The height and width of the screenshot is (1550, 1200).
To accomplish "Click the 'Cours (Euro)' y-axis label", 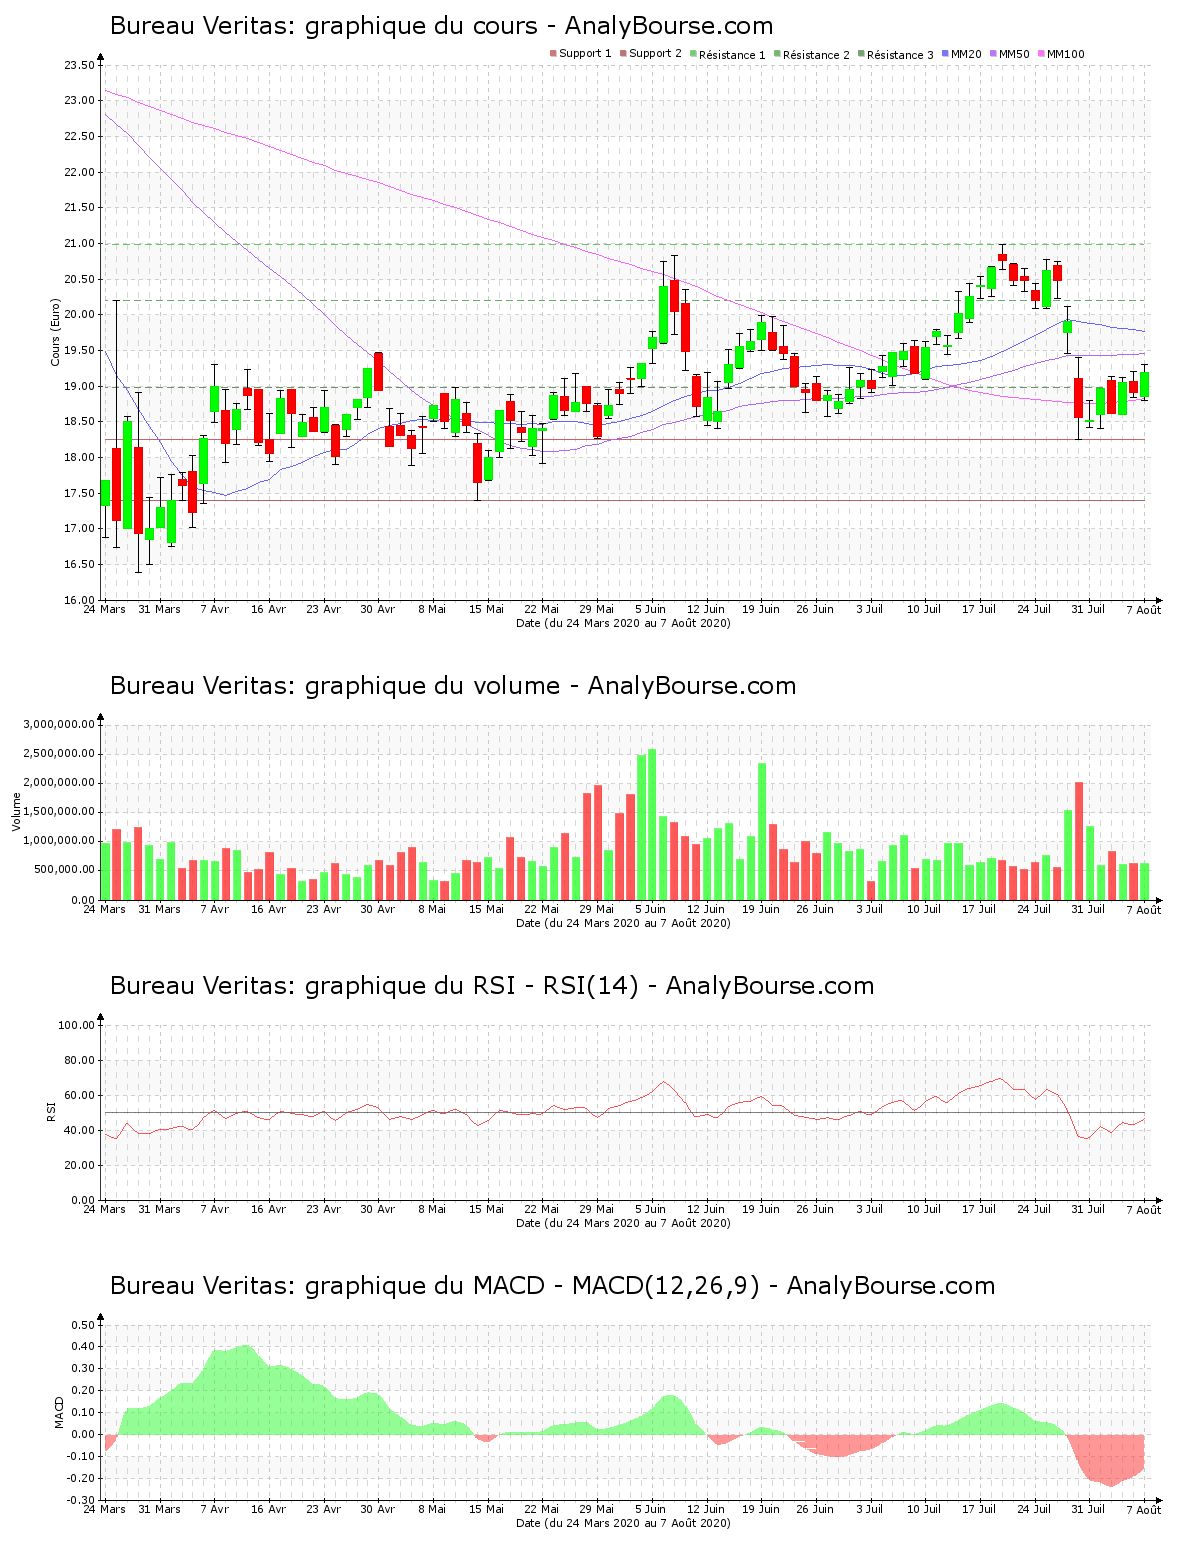I will point(56,333).
